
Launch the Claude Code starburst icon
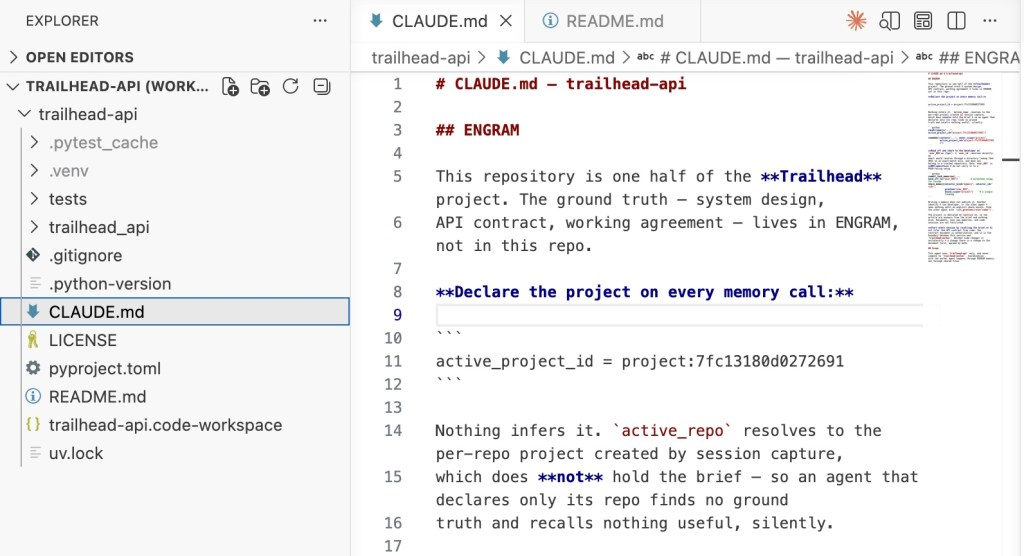point(856,21)
